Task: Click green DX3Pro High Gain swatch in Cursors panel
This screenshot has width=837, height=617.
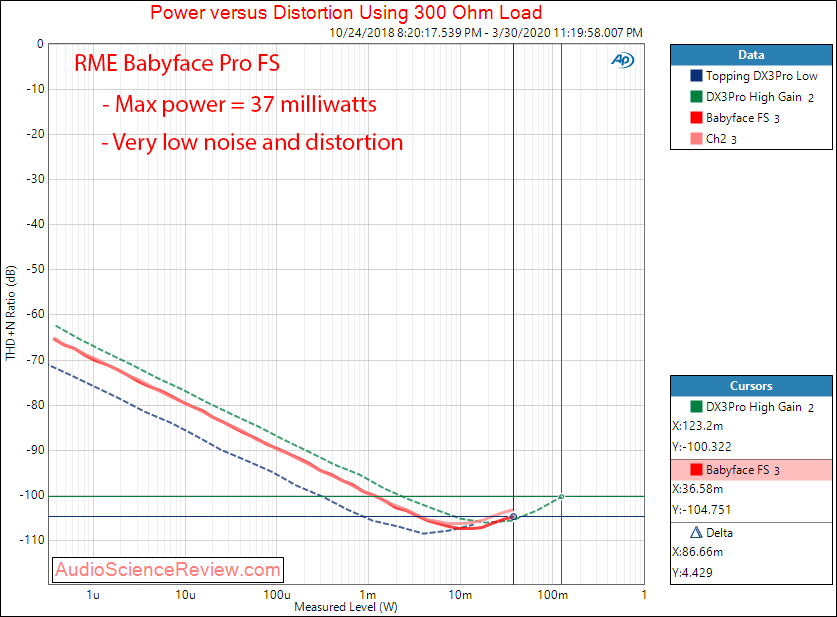Action: [696, 407]
